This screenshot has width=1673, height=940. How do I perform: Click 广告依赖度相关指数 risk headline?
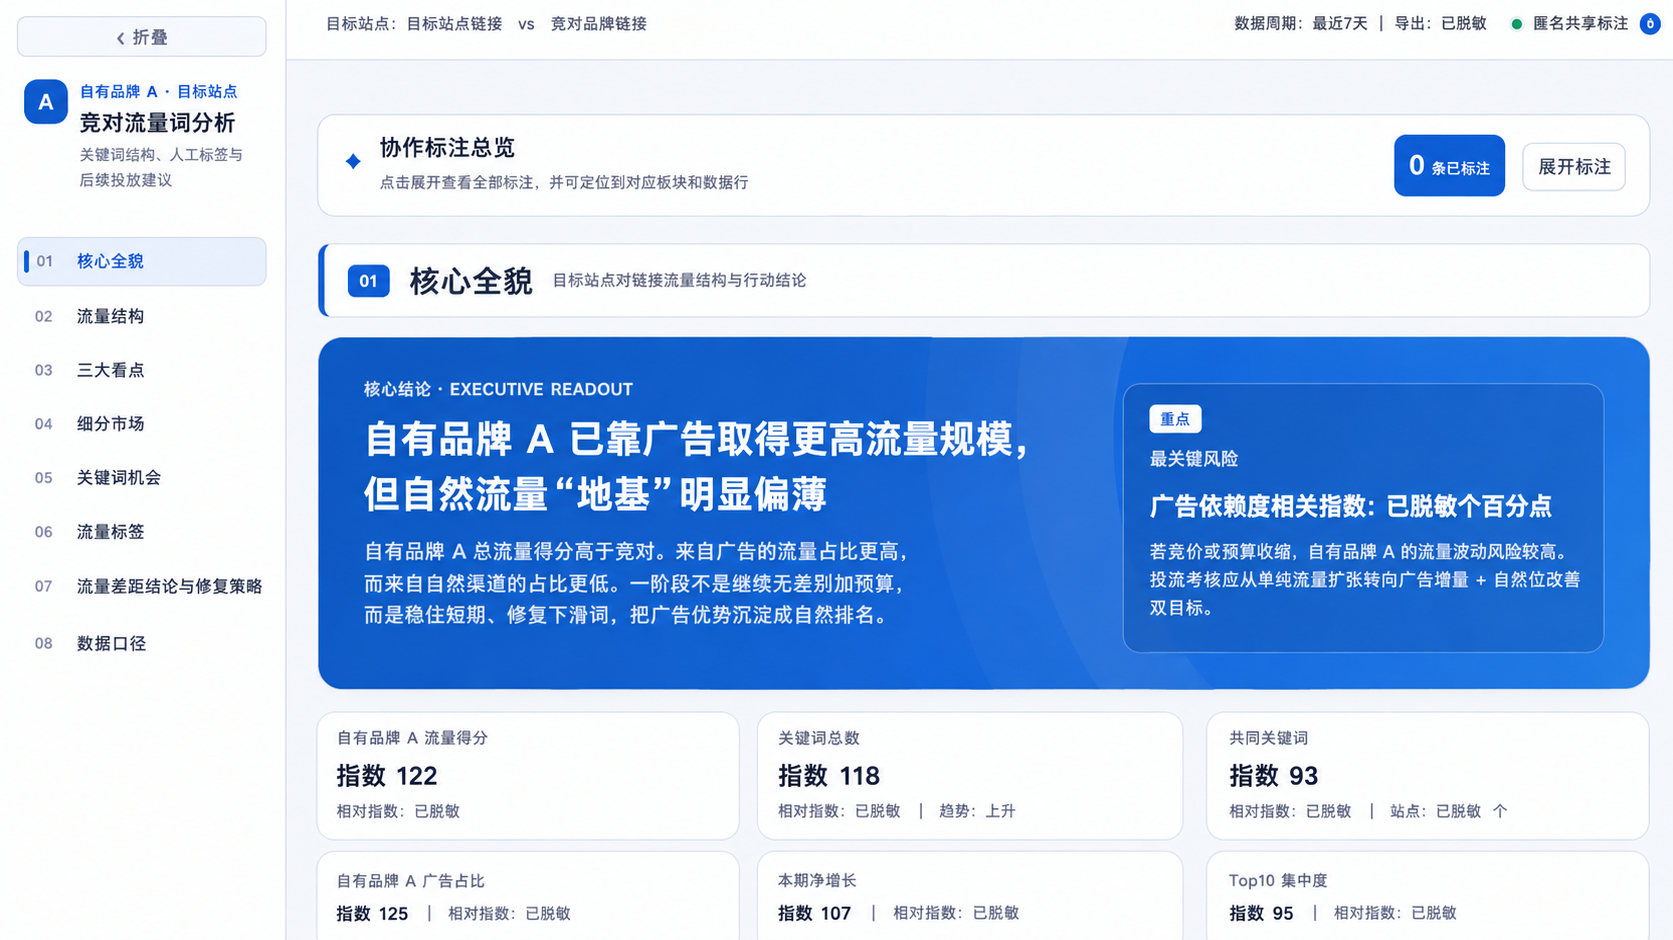click(1350, 506)
